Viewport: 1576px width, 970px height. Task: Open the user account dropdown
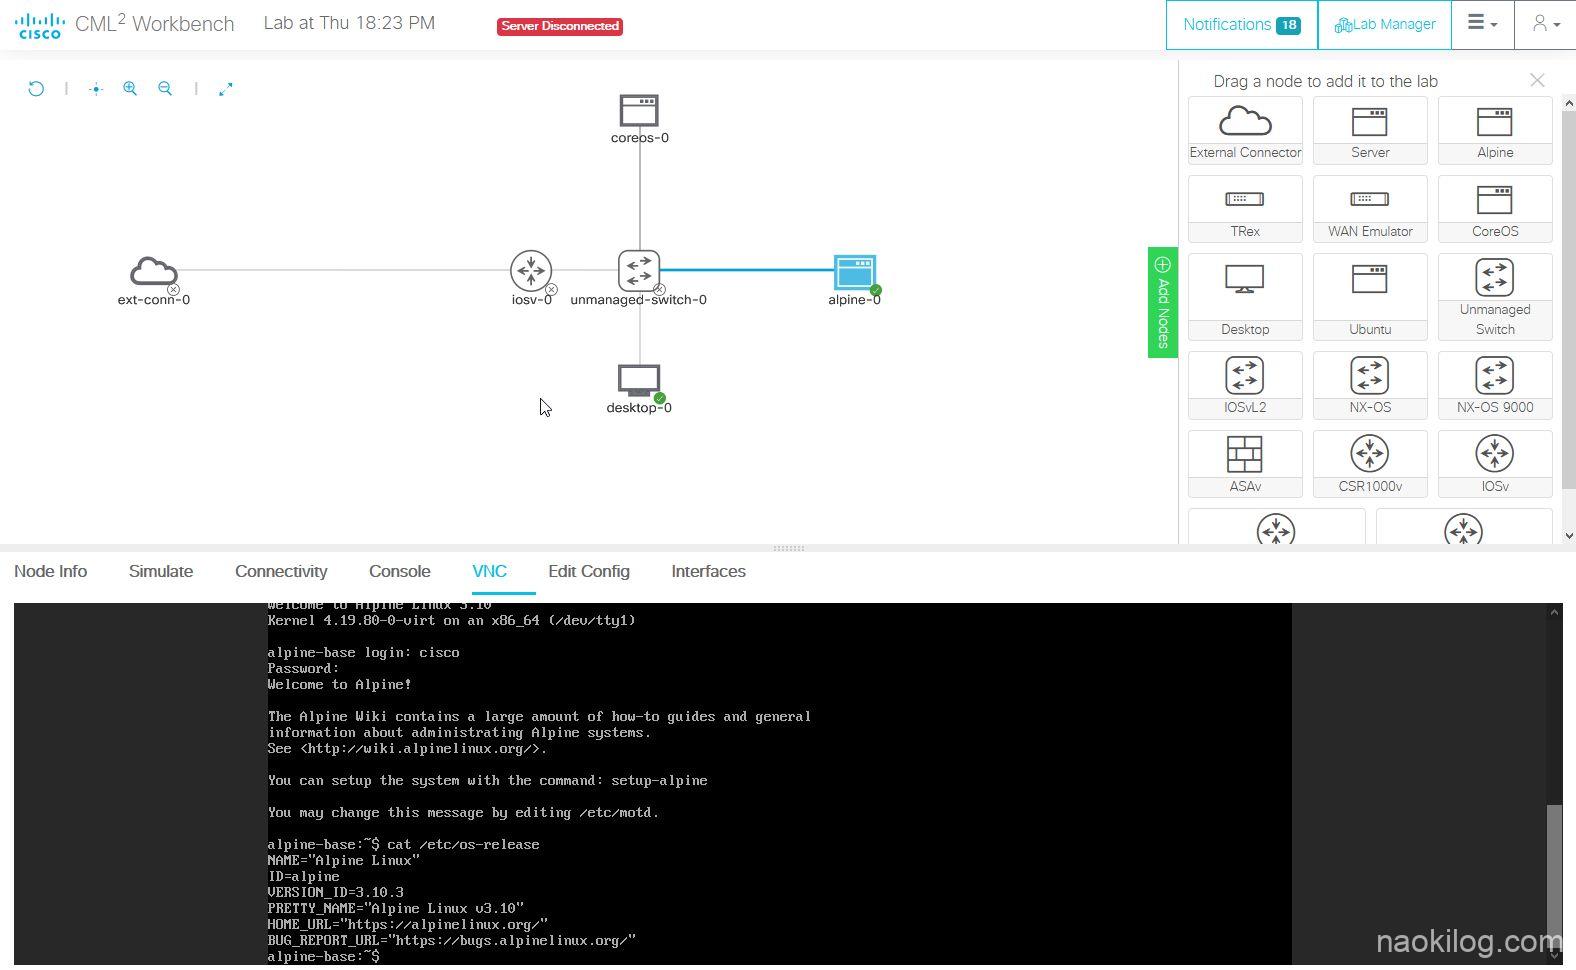click(1545, 23)
